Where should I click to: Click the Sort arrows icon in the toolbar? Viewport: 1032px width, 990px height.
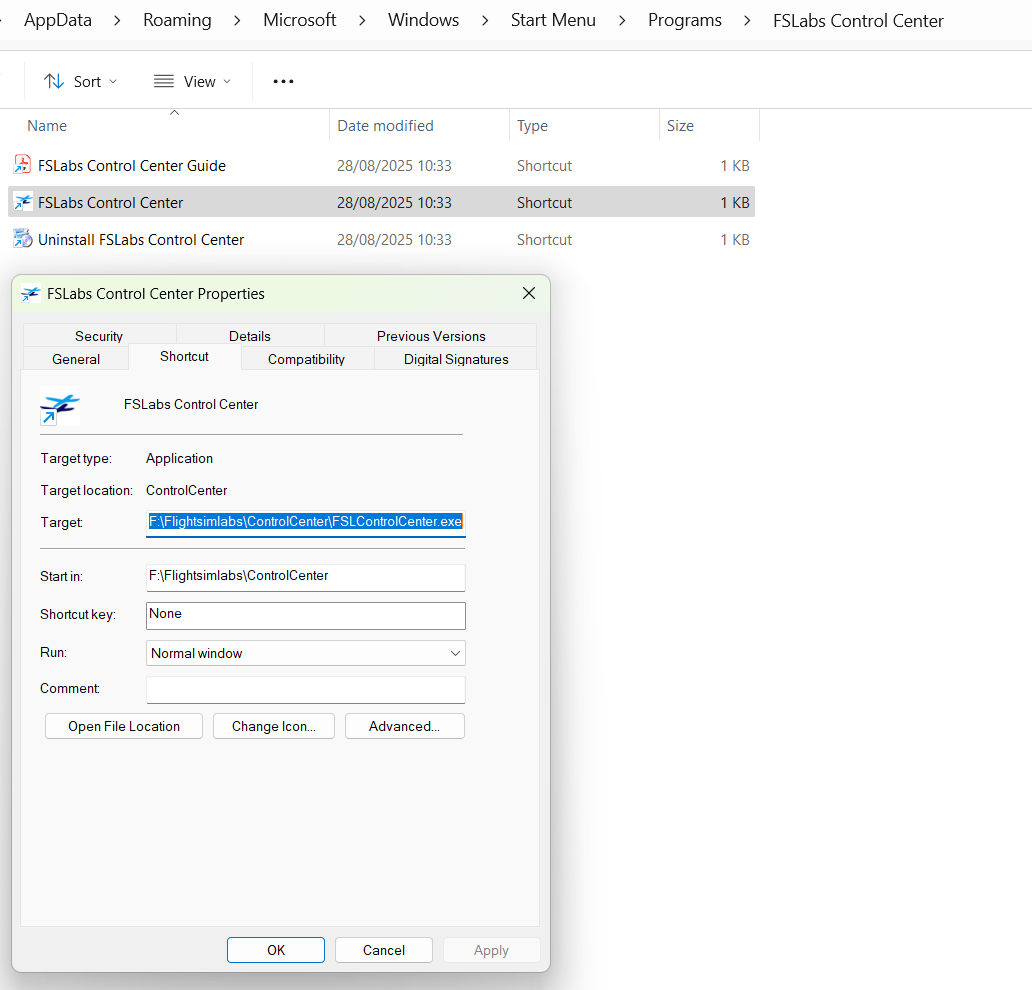coord(54,81)
